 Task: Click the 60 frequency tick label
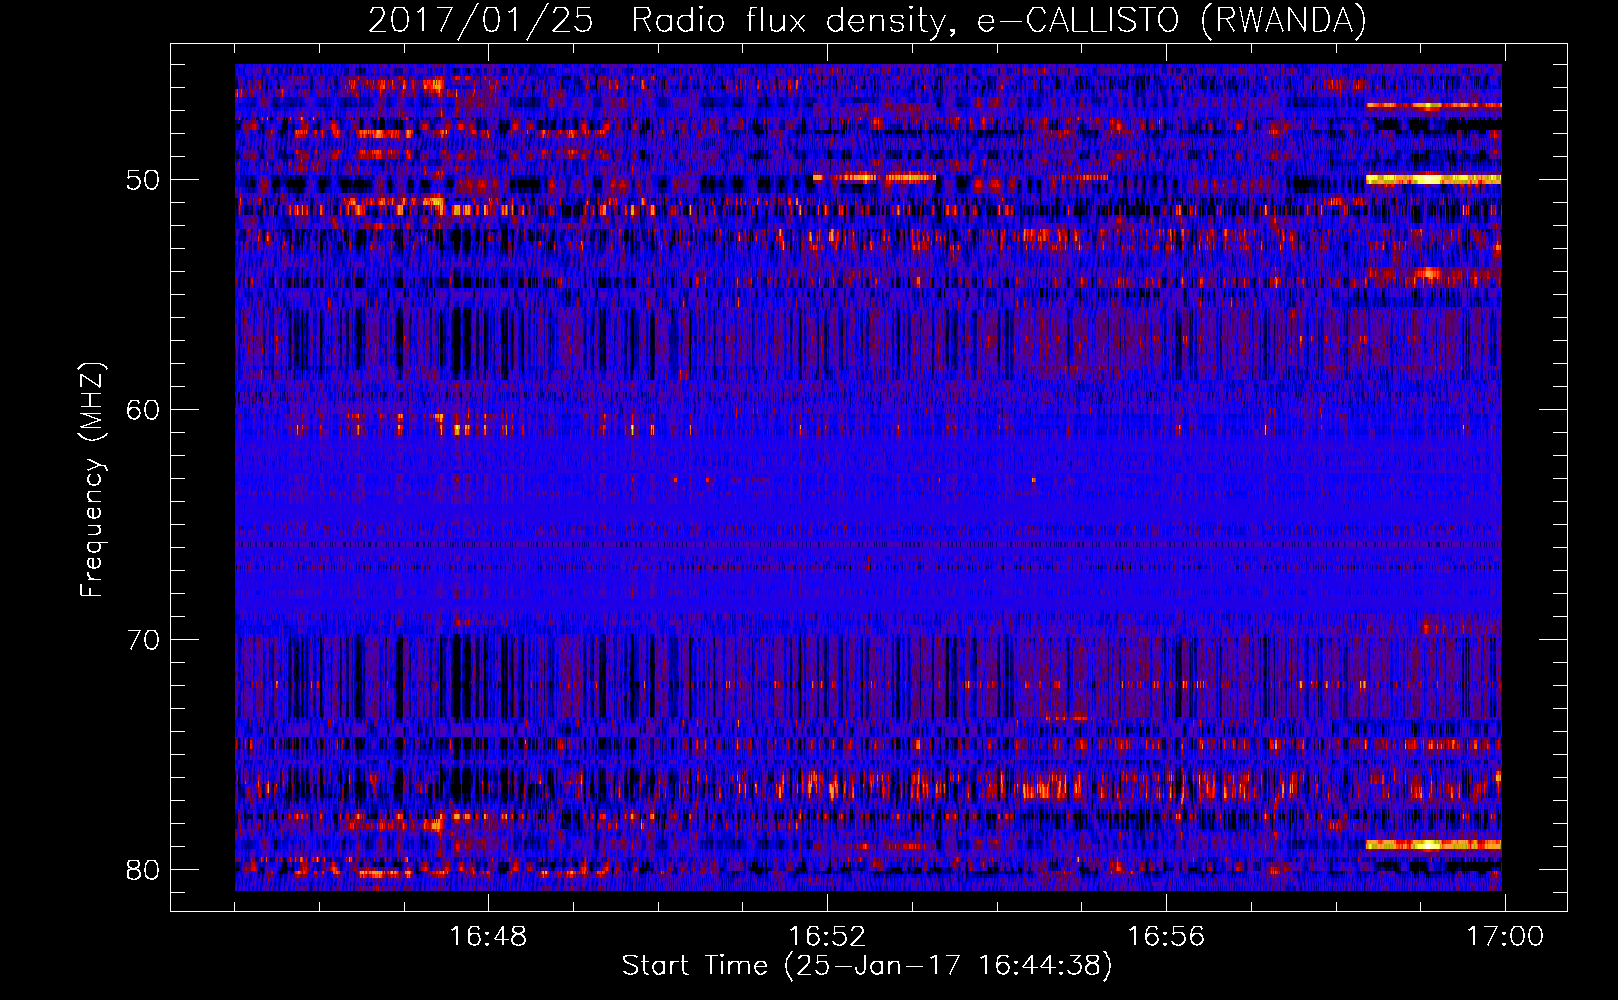coord(144,410)
